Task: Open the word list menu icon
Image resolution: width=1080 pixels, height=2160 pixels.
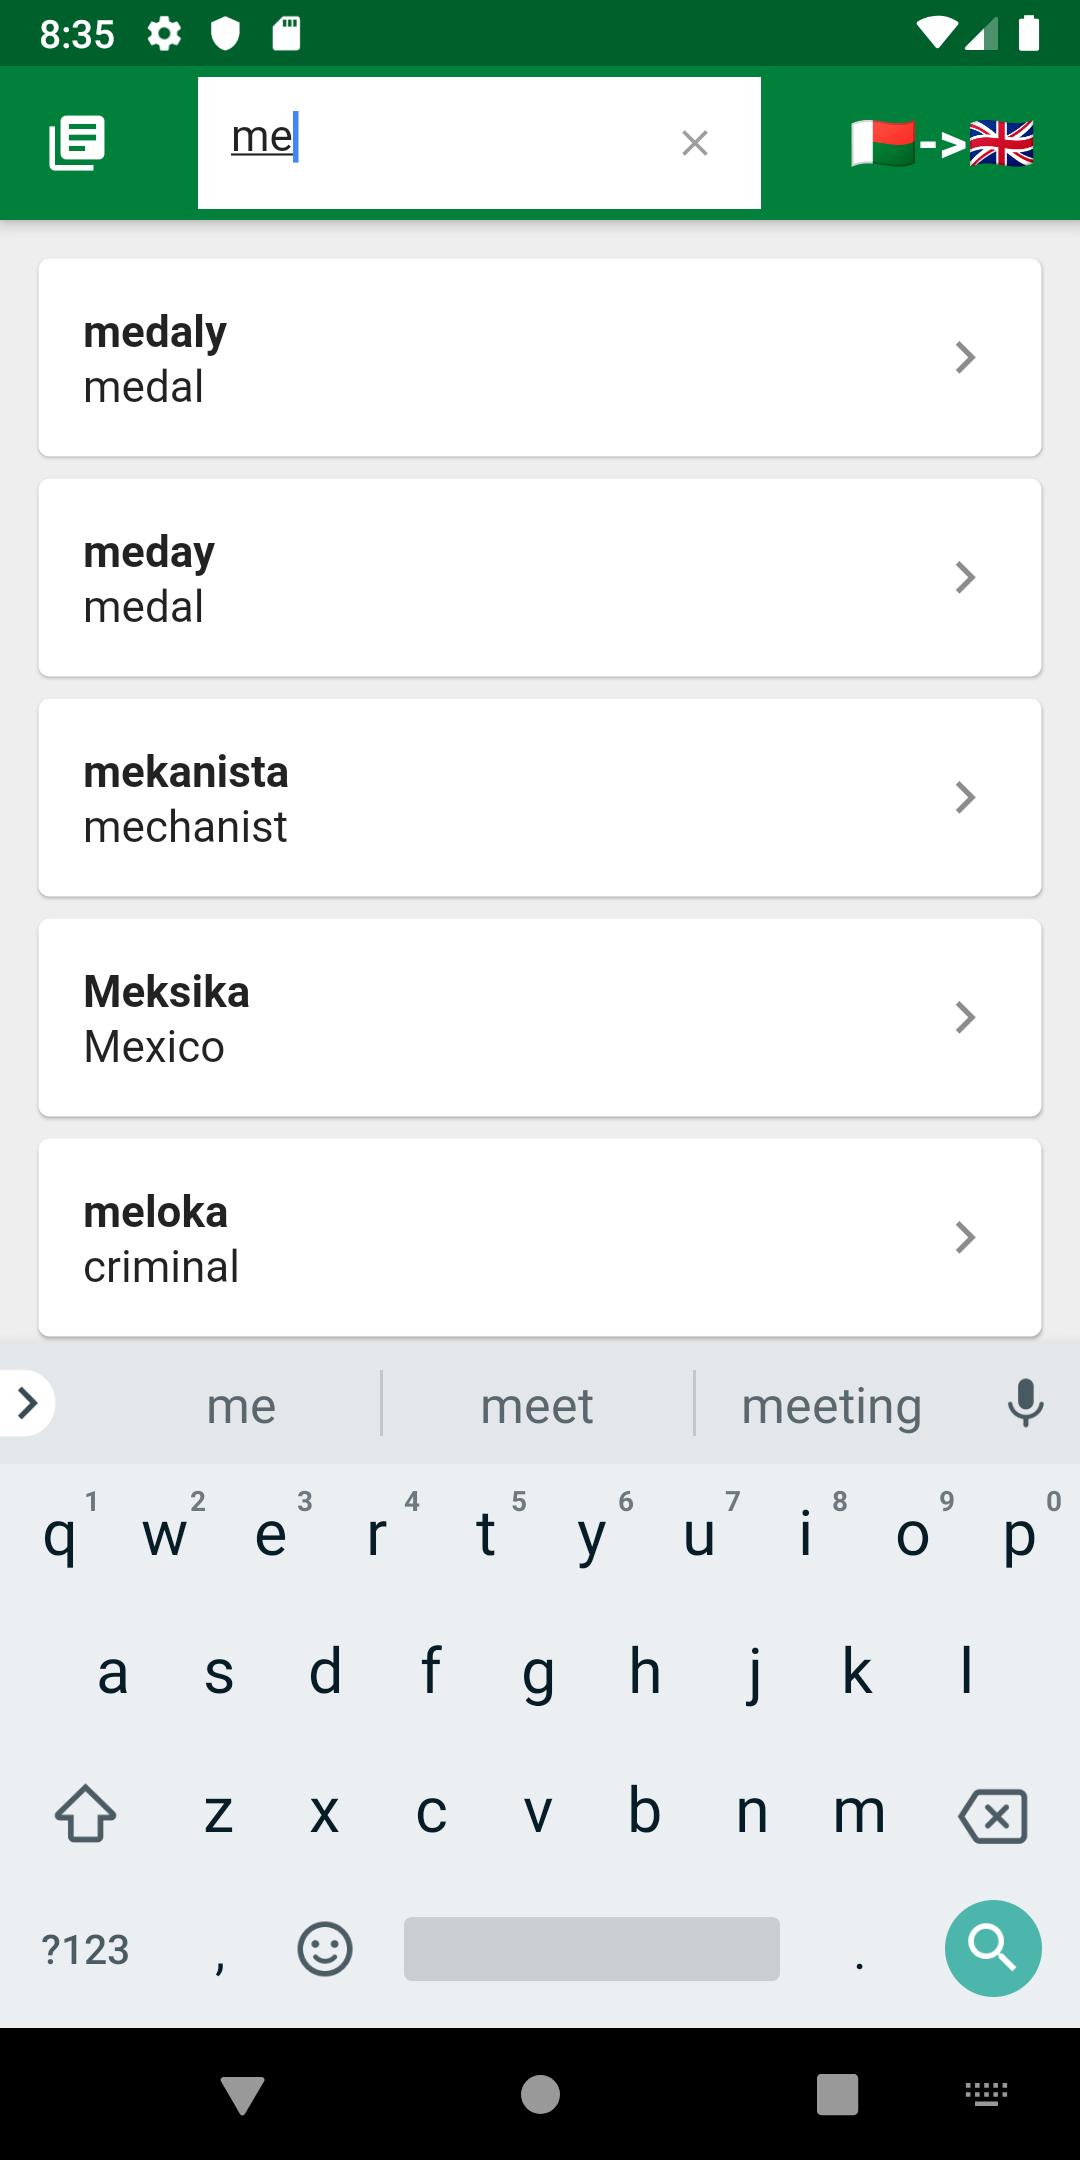Action: point(77,143)
